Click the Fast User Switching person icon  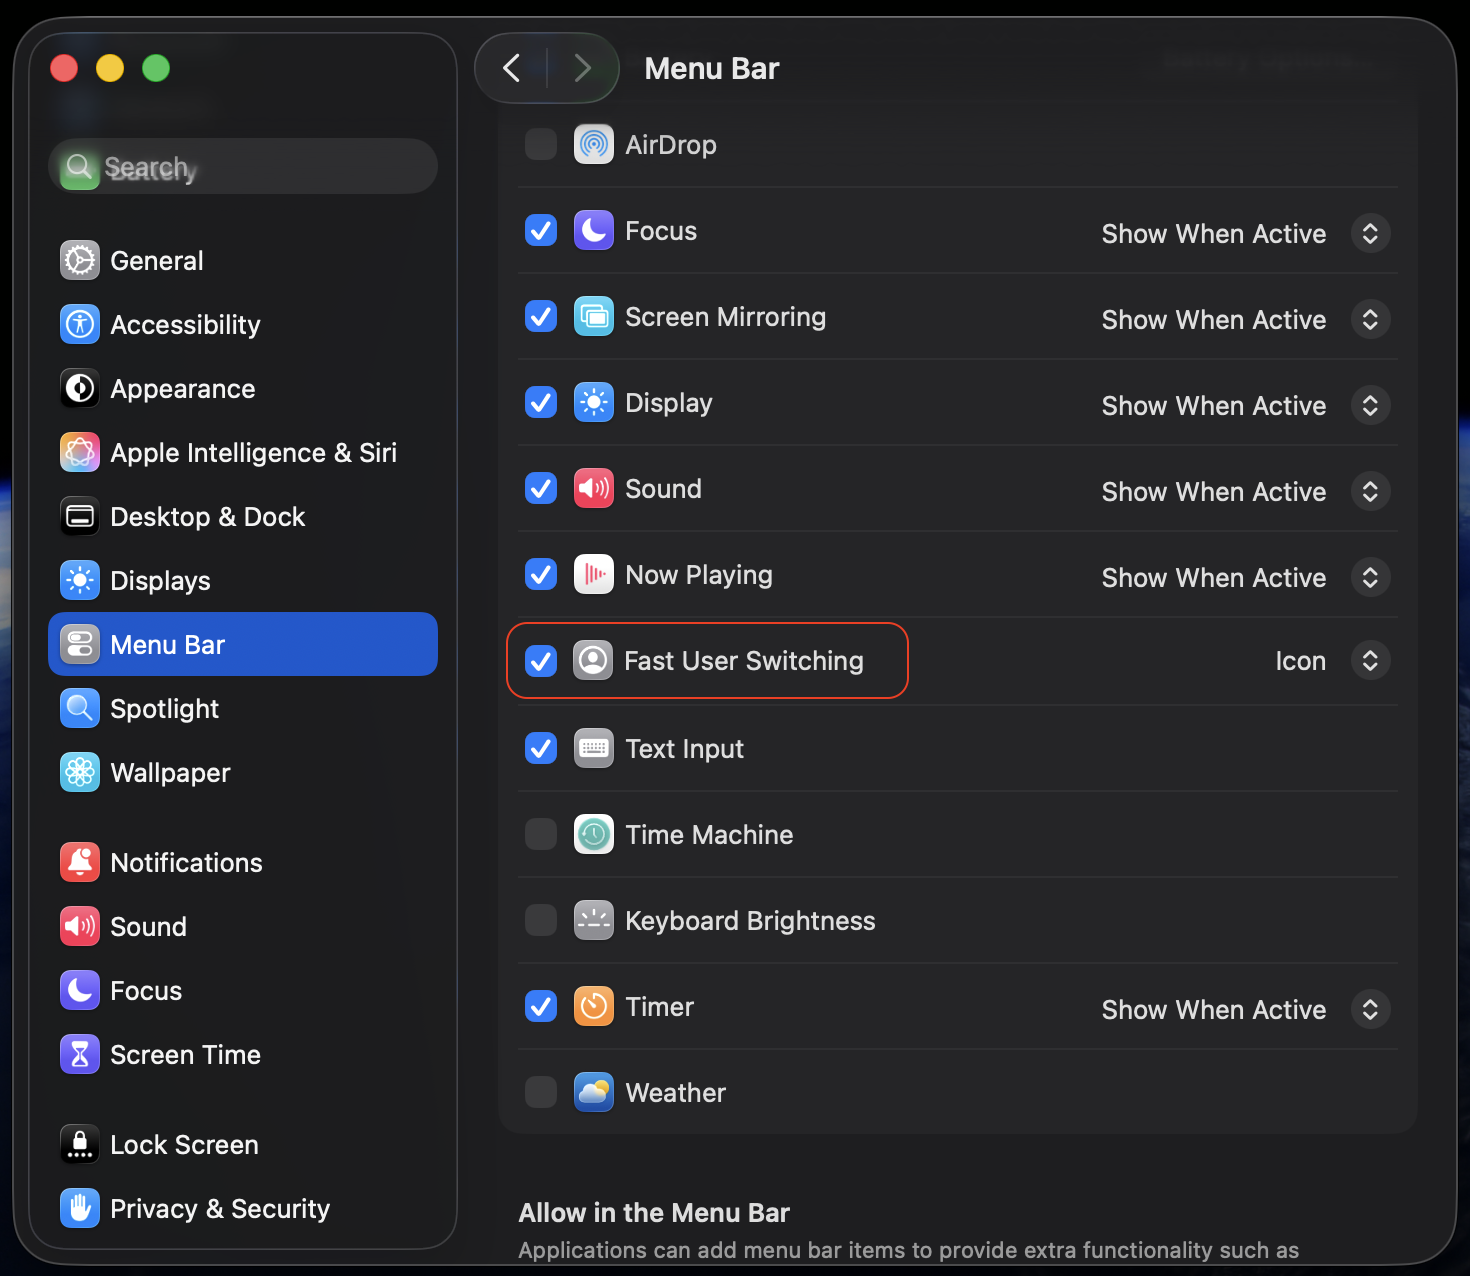593,661
